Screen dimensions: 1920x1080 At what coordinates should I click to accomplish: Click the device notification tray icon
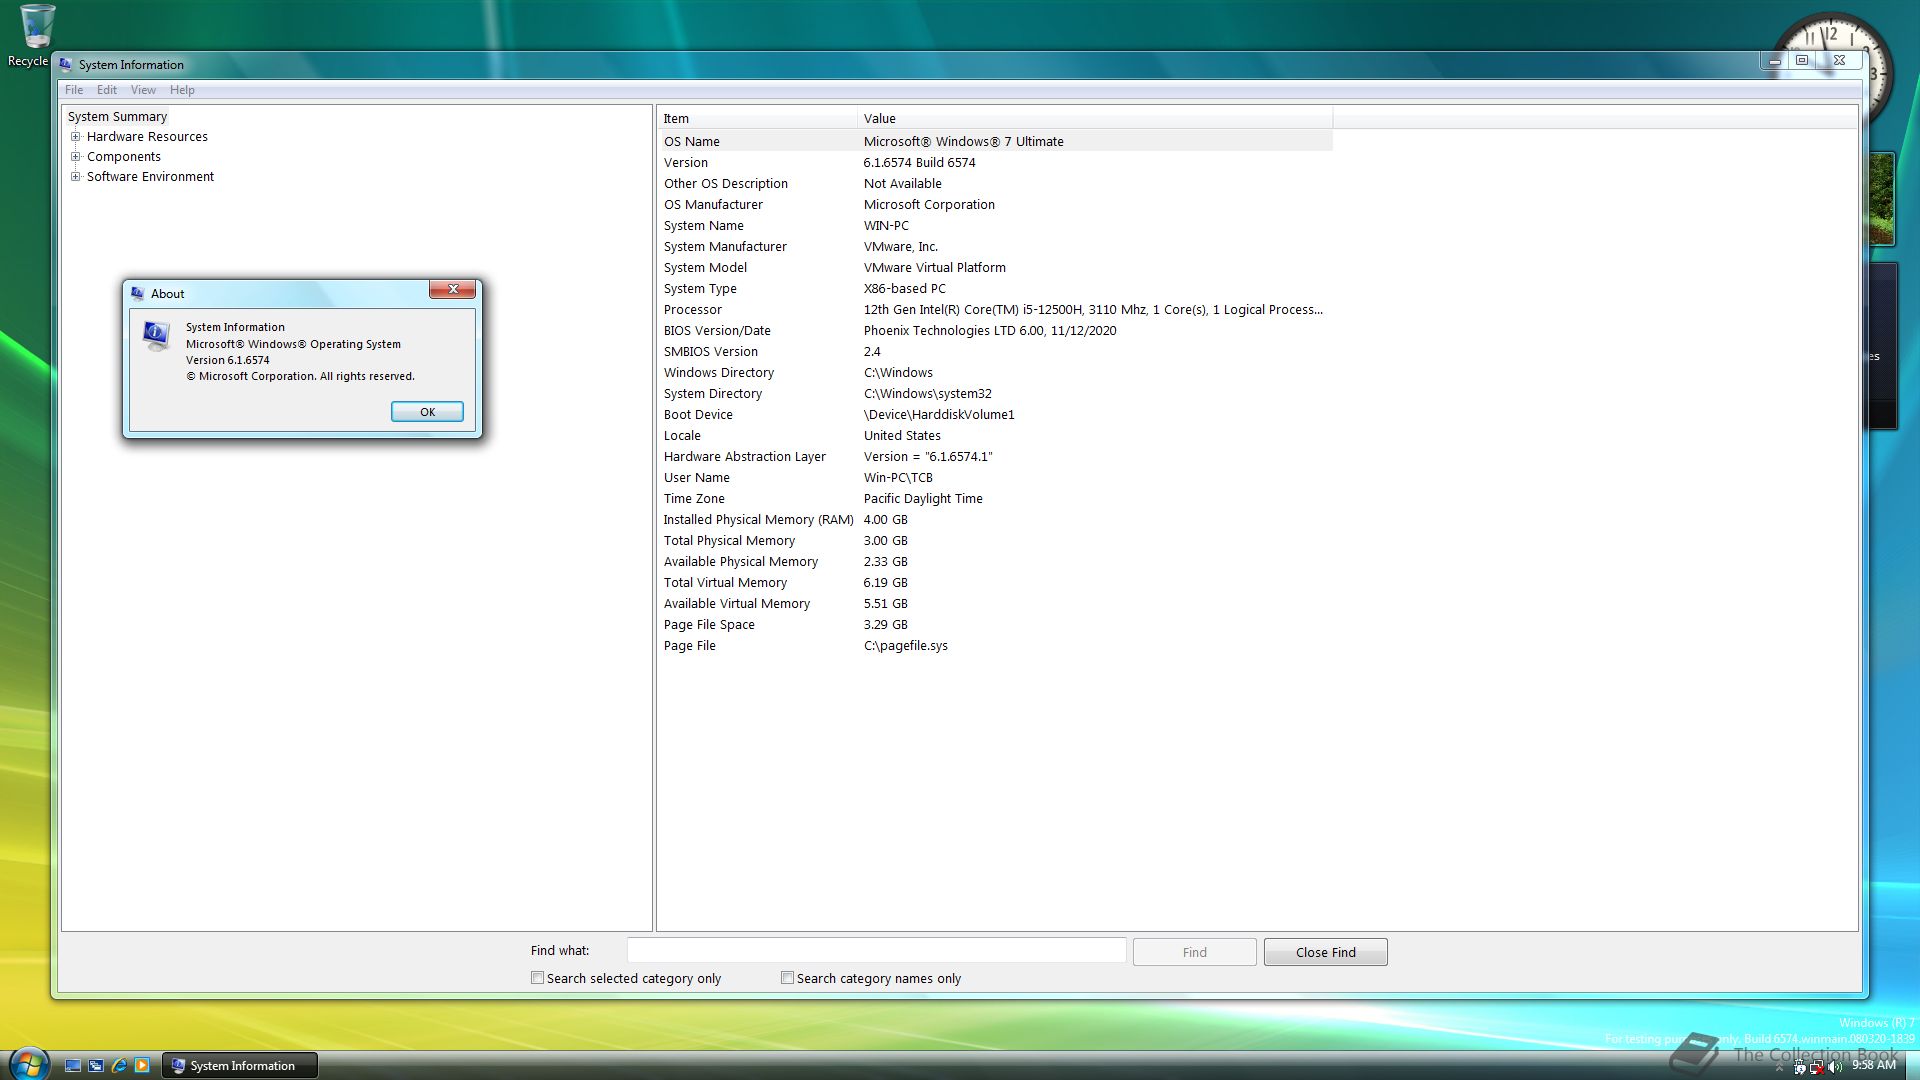pos(1800,1067)
